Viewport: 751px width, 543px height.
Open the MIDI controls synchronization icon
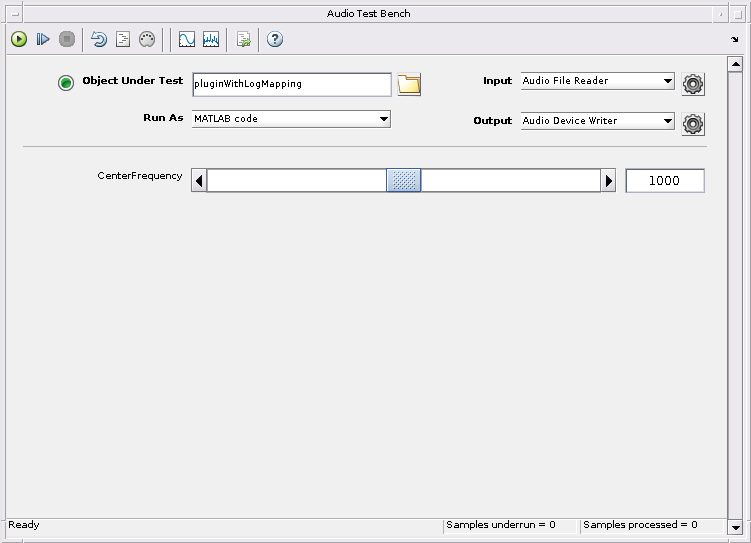[147, 39]
